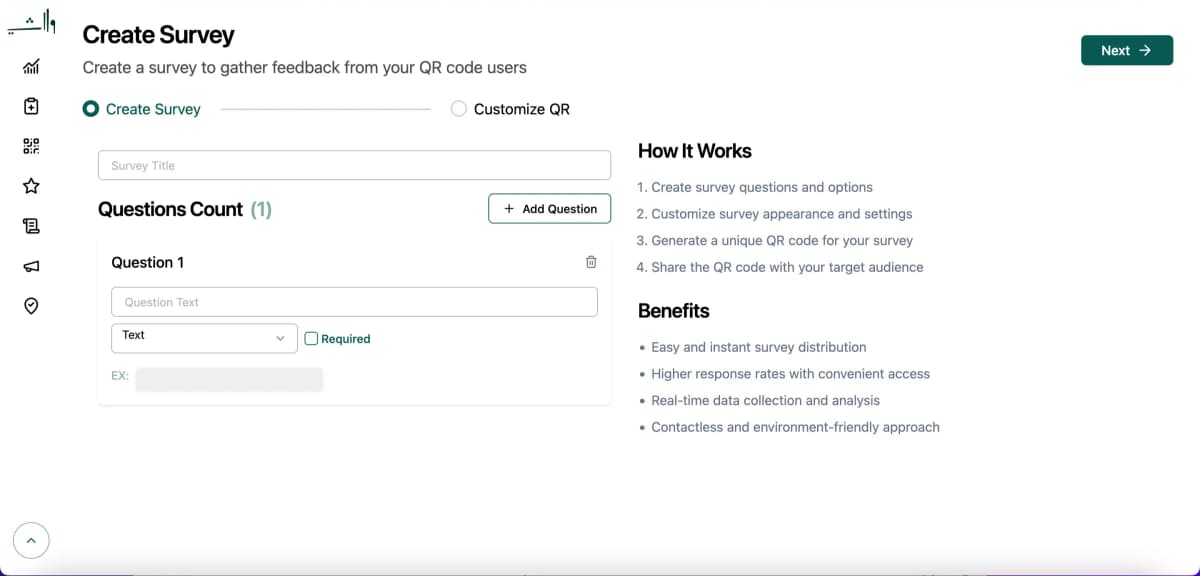Viewport: 1200px width, 576px height.
Task: Open the scroll document sidebar icon
Action: click(x=31, y=226)
